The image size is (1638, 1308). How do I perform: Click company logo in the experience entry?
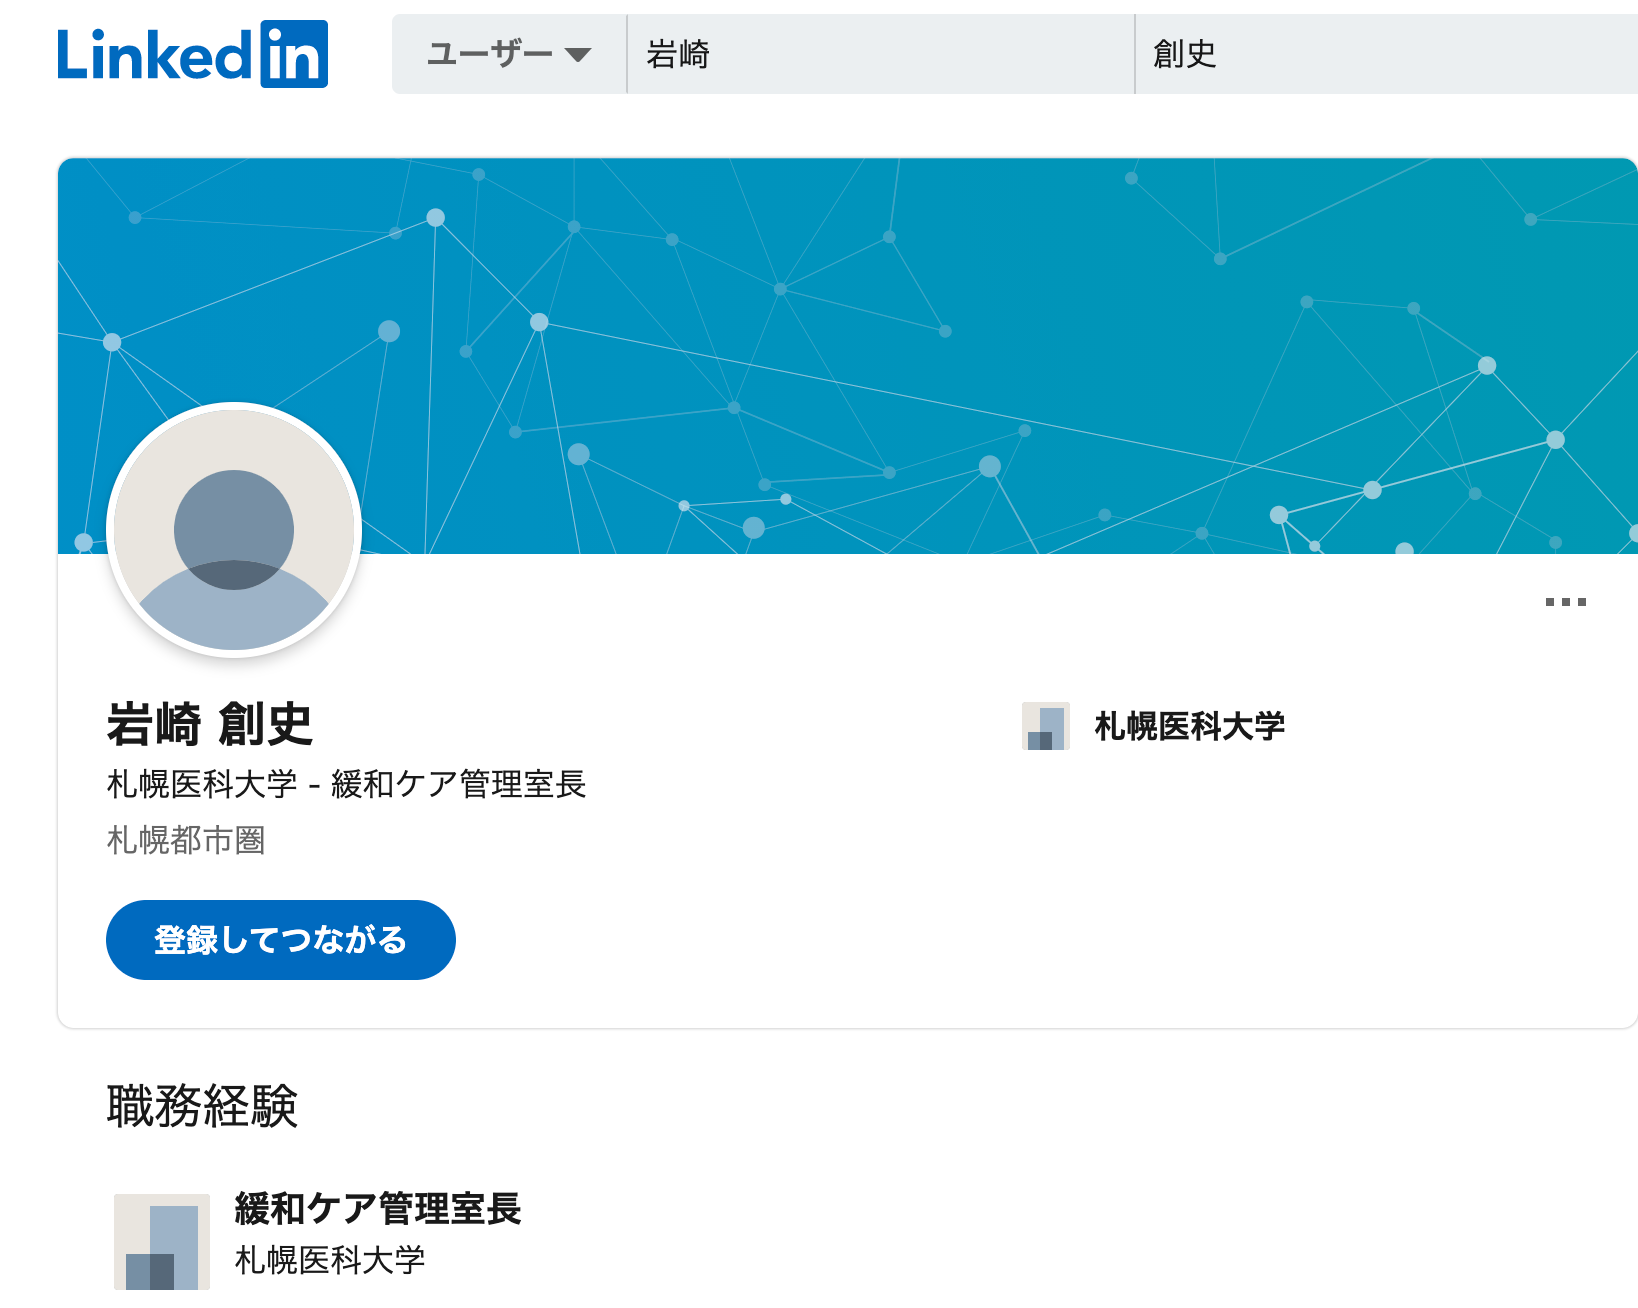pyautogui.click(x=162, y=1242)
